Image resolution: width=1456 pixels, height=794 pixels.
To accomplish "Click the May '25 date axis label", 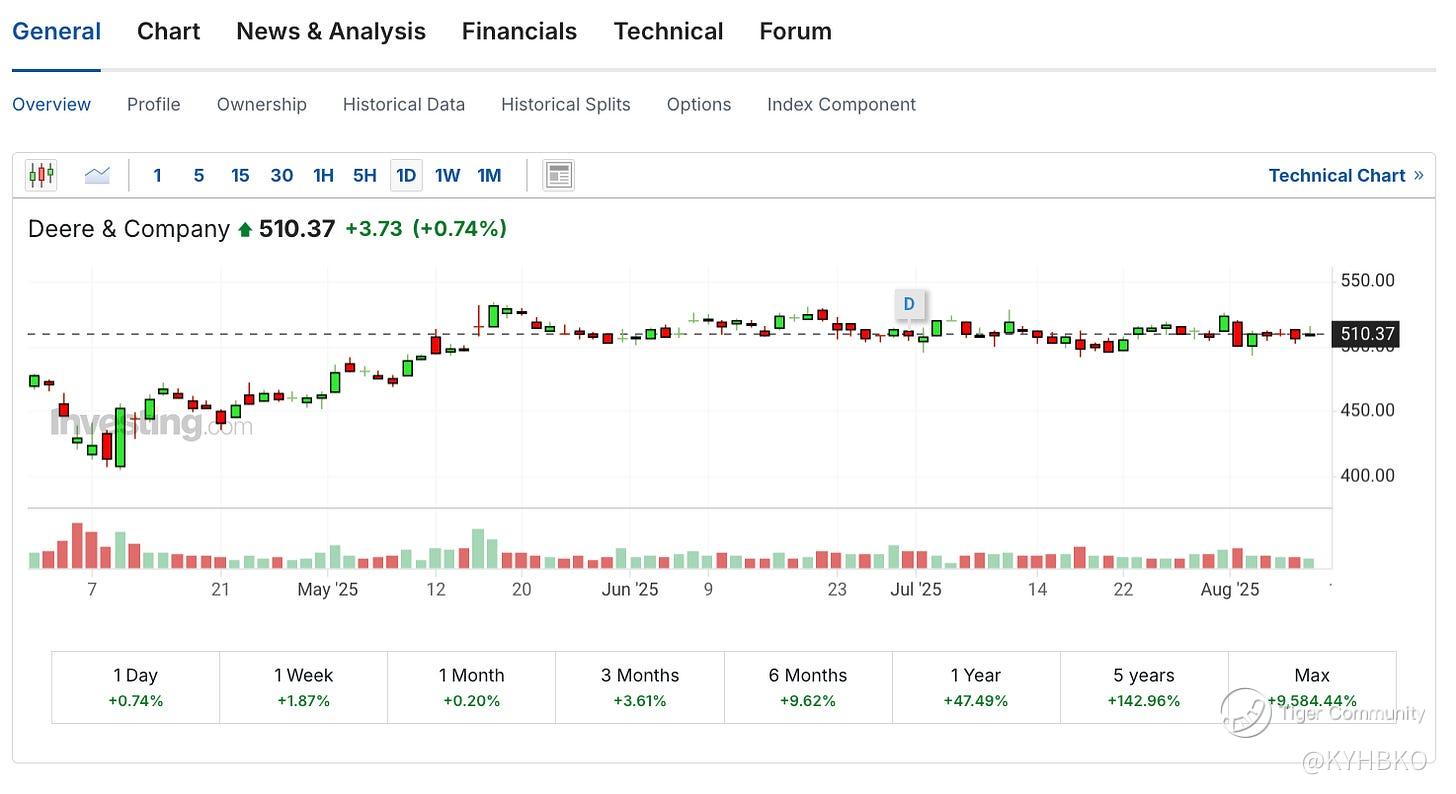I will (x=328, y=589).
